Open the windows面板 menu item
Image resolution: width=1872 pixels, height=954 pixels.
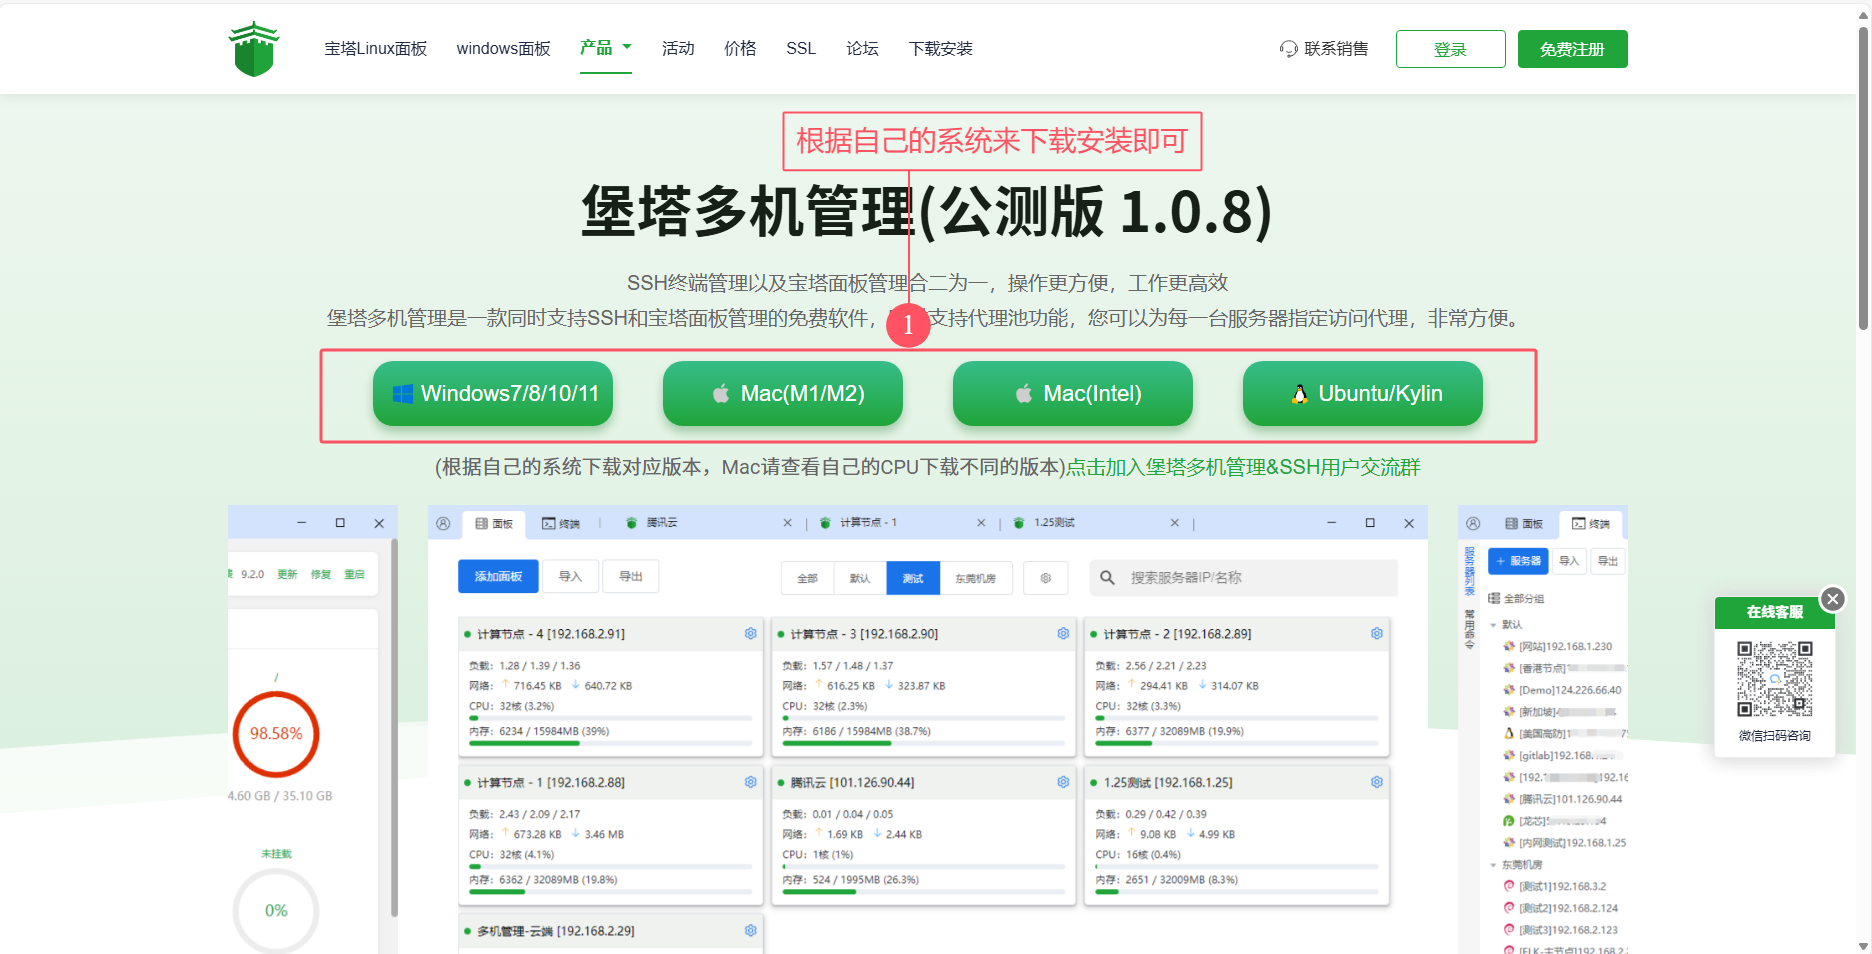(x=503, y=49)
